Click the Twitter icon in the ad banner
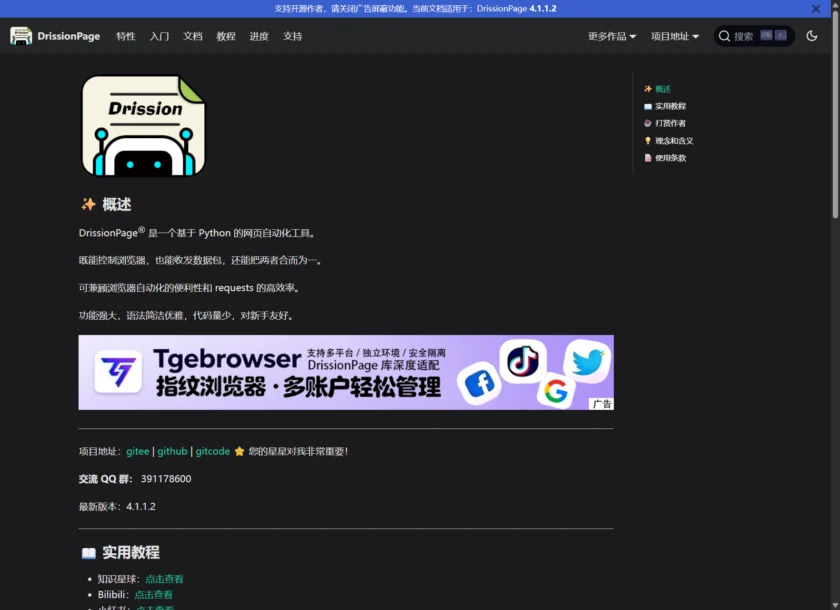Image resolution: width=840 pixels, height=610 pixels. click(x=588, y=360)
